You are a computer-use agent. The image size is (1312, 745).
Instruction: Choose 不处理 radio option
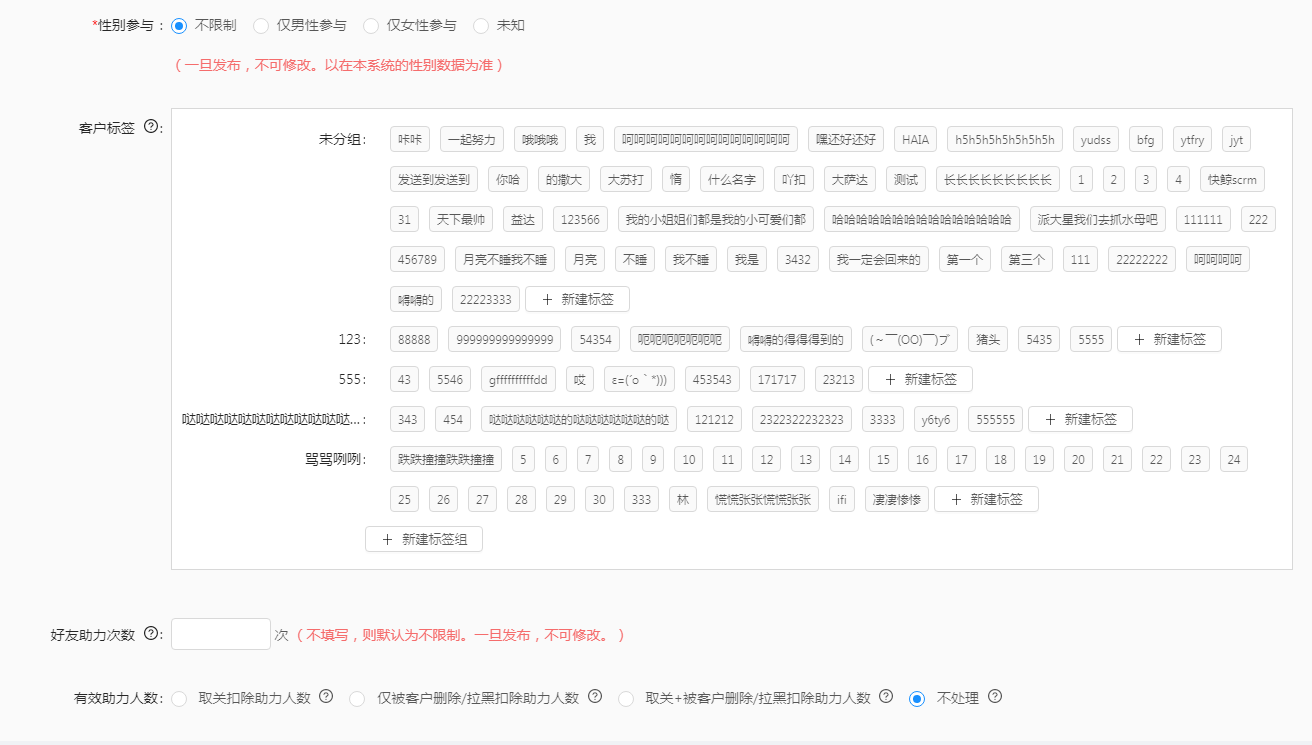click(x=917, y=699)
